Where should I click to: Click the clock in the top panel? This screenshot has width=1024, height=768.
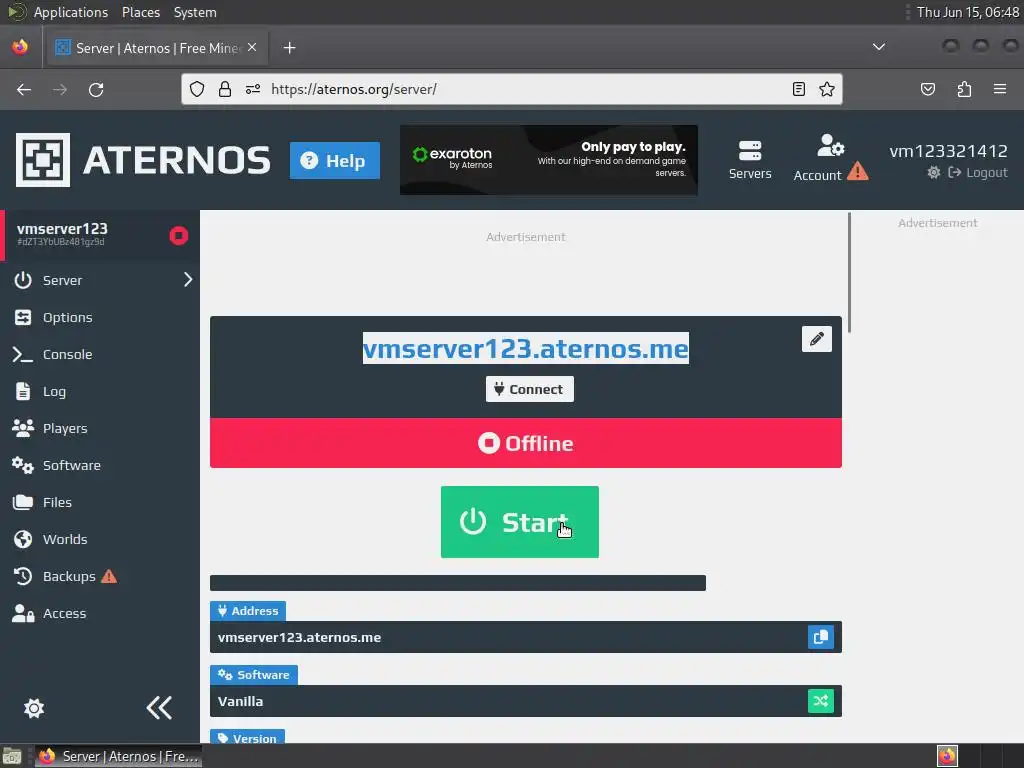pos(967,12)
